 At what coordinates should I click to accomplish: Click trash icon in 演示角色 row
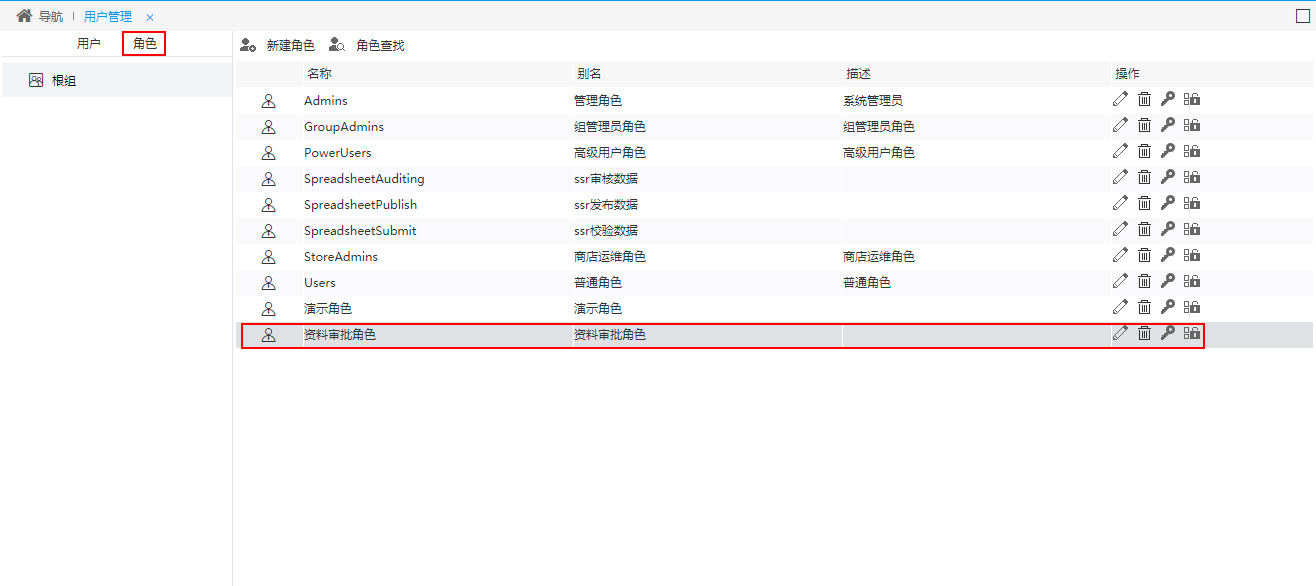point(1144,307)
